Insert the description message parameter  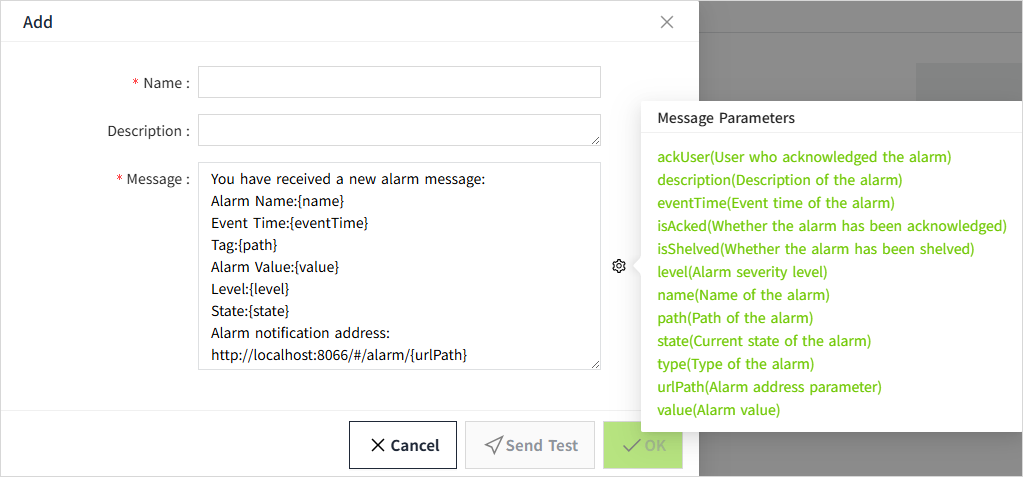coord(780,180)
